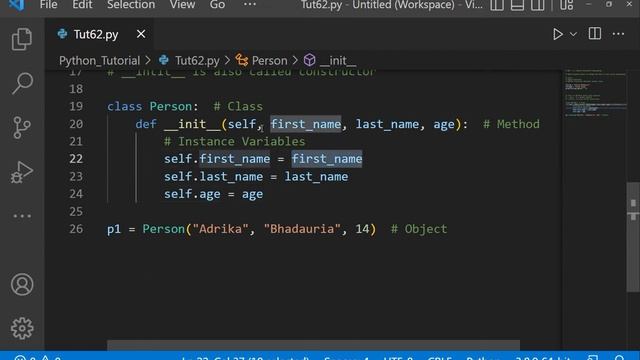
Task: Open the run options dropdown chevron
Action: (573, 35)
